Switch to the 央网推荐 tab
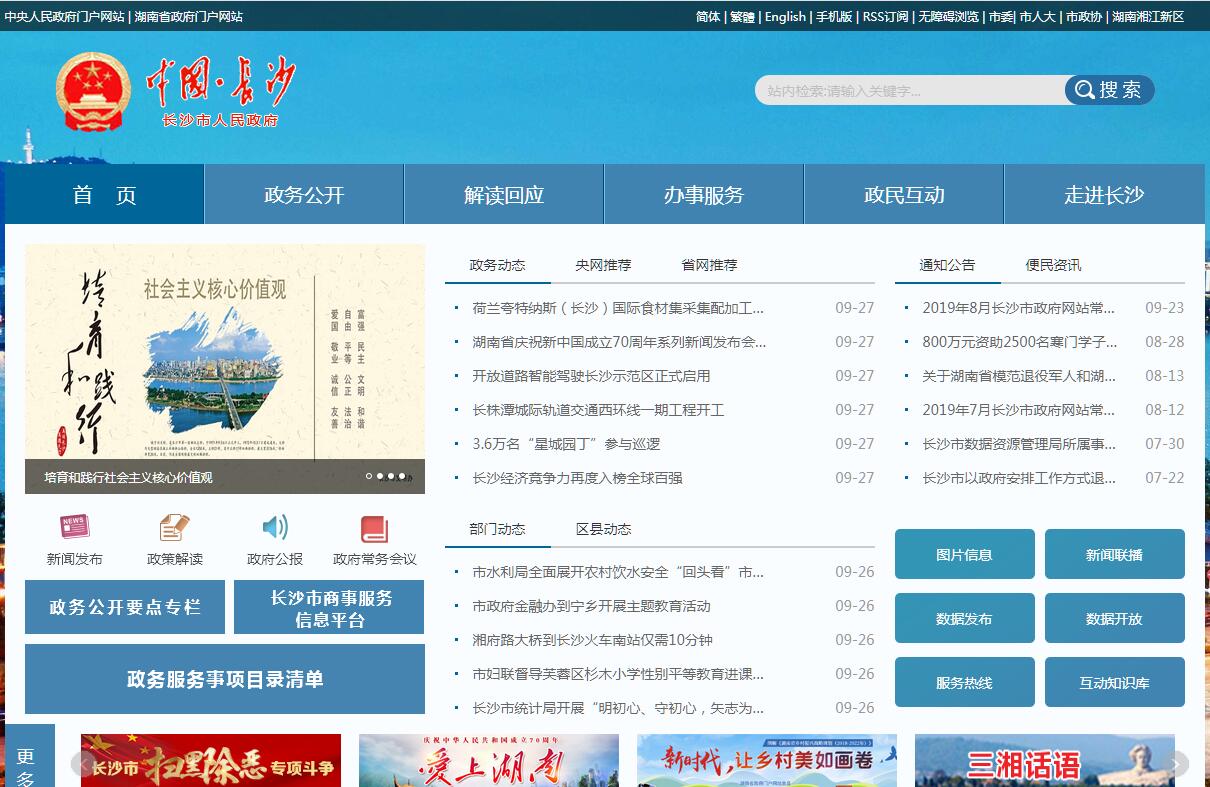This screenshot has height=787, width=1210. point(603,265)
